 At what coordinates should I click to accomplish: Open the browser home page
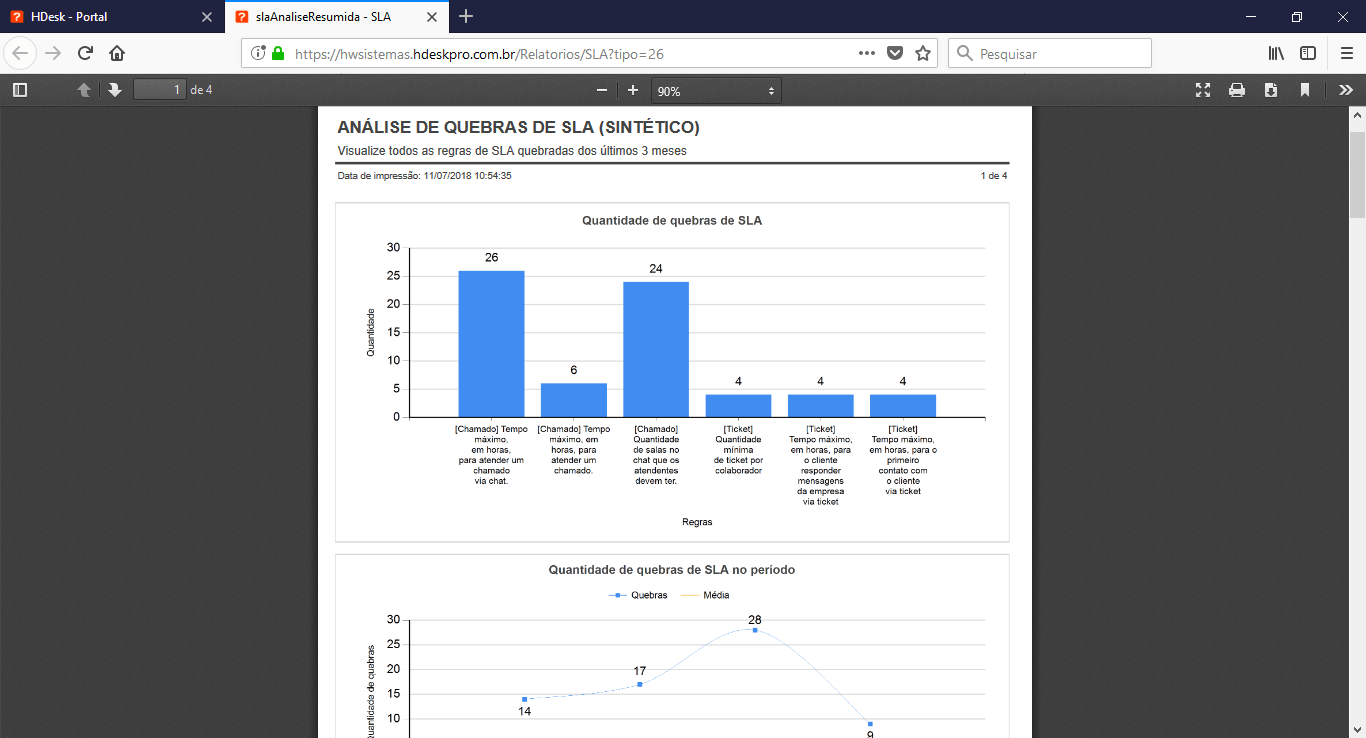coord(117,53)
